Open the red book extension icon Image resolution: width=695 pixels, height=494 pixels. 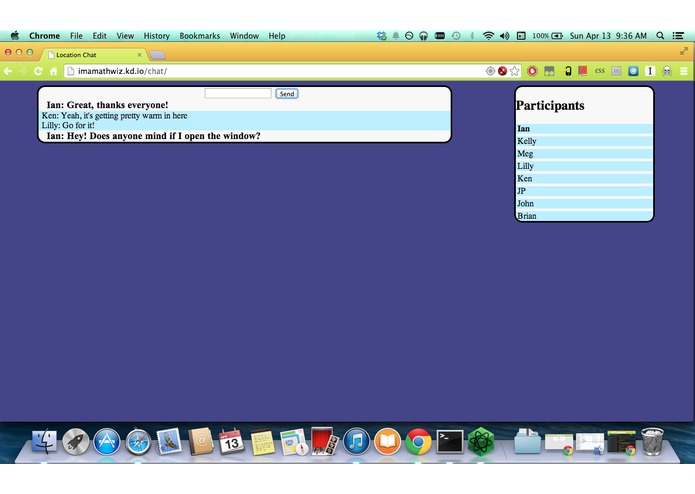tap(582, 71)
